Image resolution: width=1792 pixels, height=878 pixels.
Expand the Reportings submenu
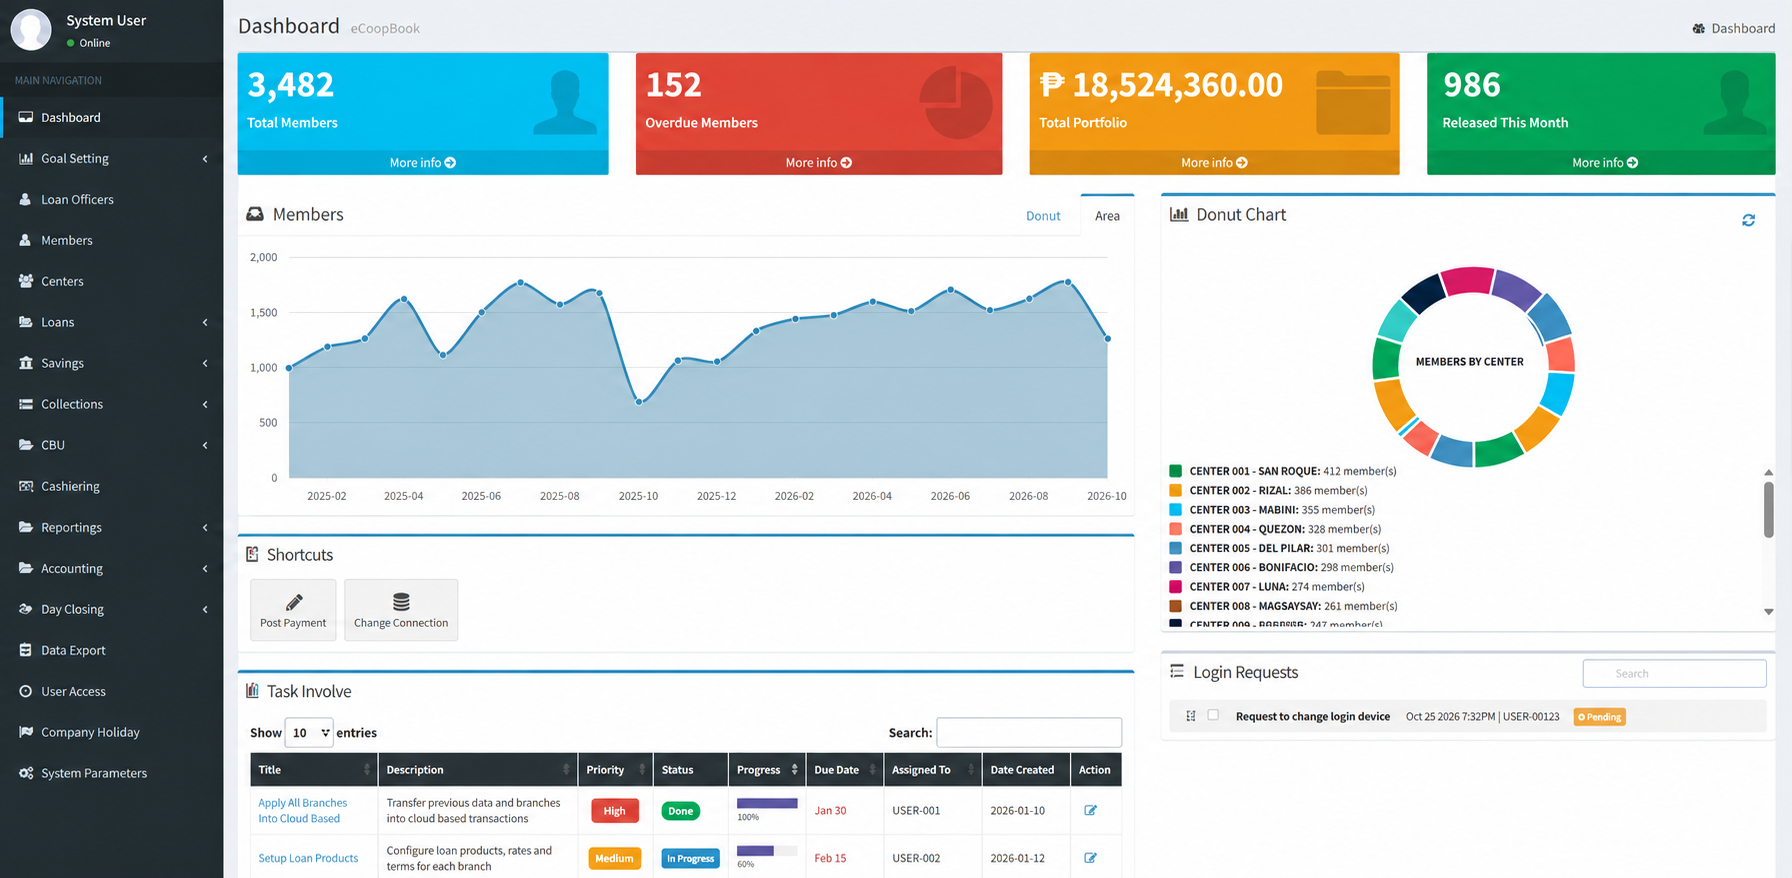tap(112, 527)
